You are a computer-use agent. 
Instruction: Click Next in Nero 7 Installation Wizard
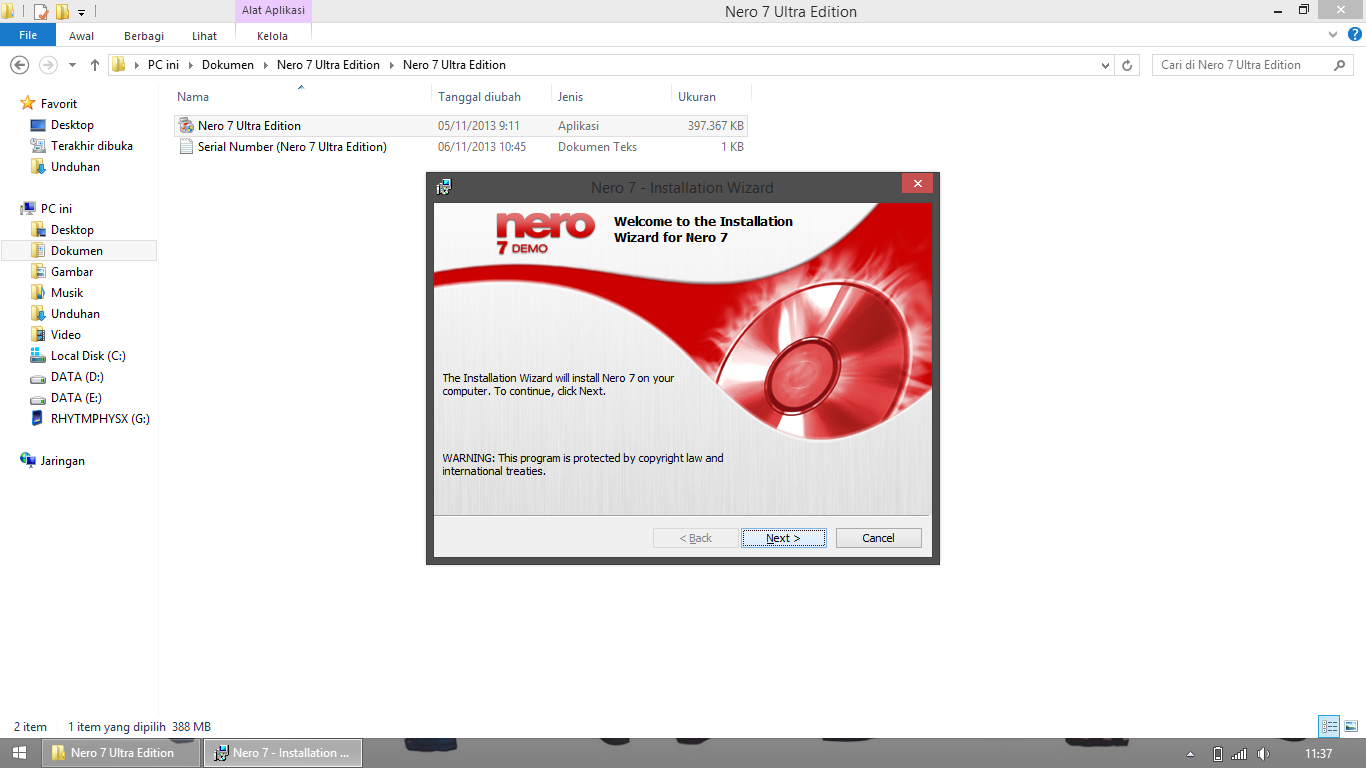pos(784,538)
